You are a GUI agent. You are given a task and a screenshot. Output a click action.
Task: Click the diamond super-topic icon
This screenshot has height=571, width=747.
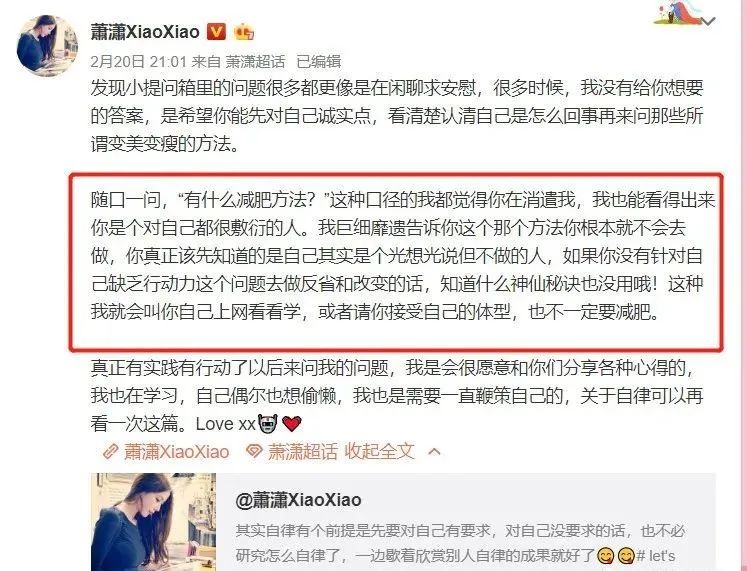pyautogui.click(x=254, y=451)
